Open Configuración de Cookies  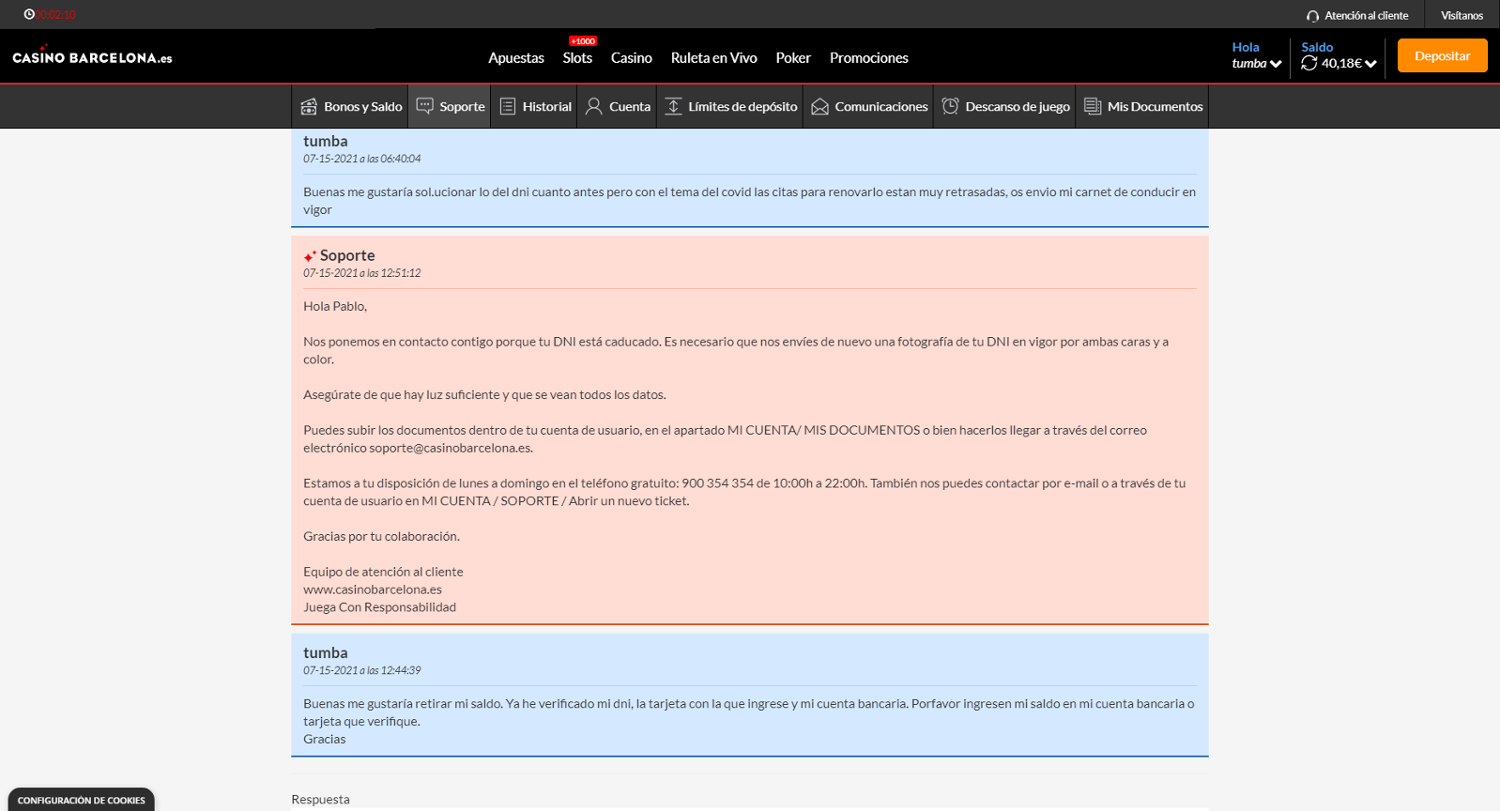tap(81, 800)
